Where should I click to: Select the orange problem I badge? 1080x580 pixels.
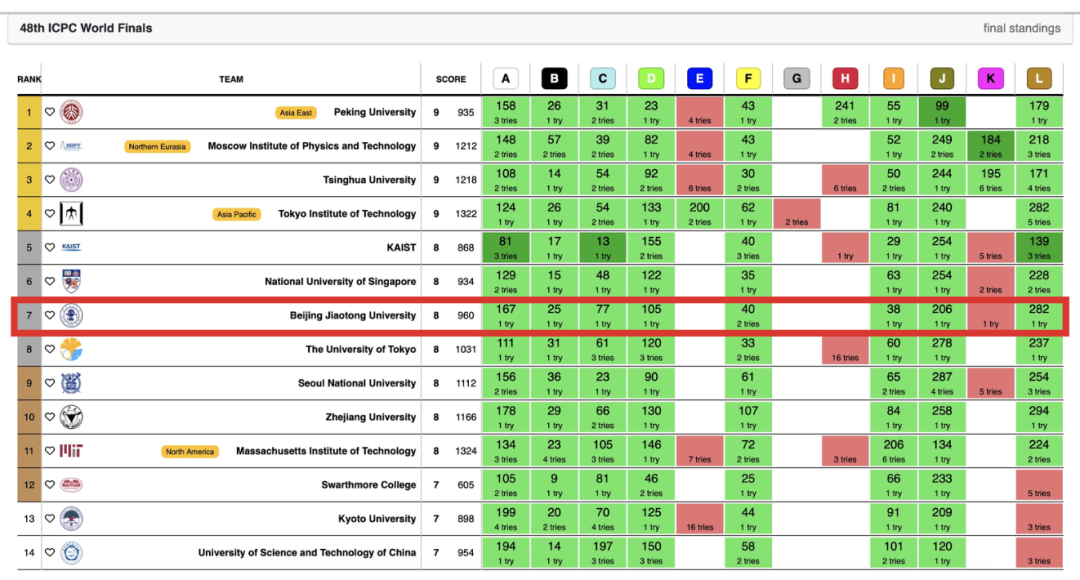pyautogui.click(x=893, y=79)
